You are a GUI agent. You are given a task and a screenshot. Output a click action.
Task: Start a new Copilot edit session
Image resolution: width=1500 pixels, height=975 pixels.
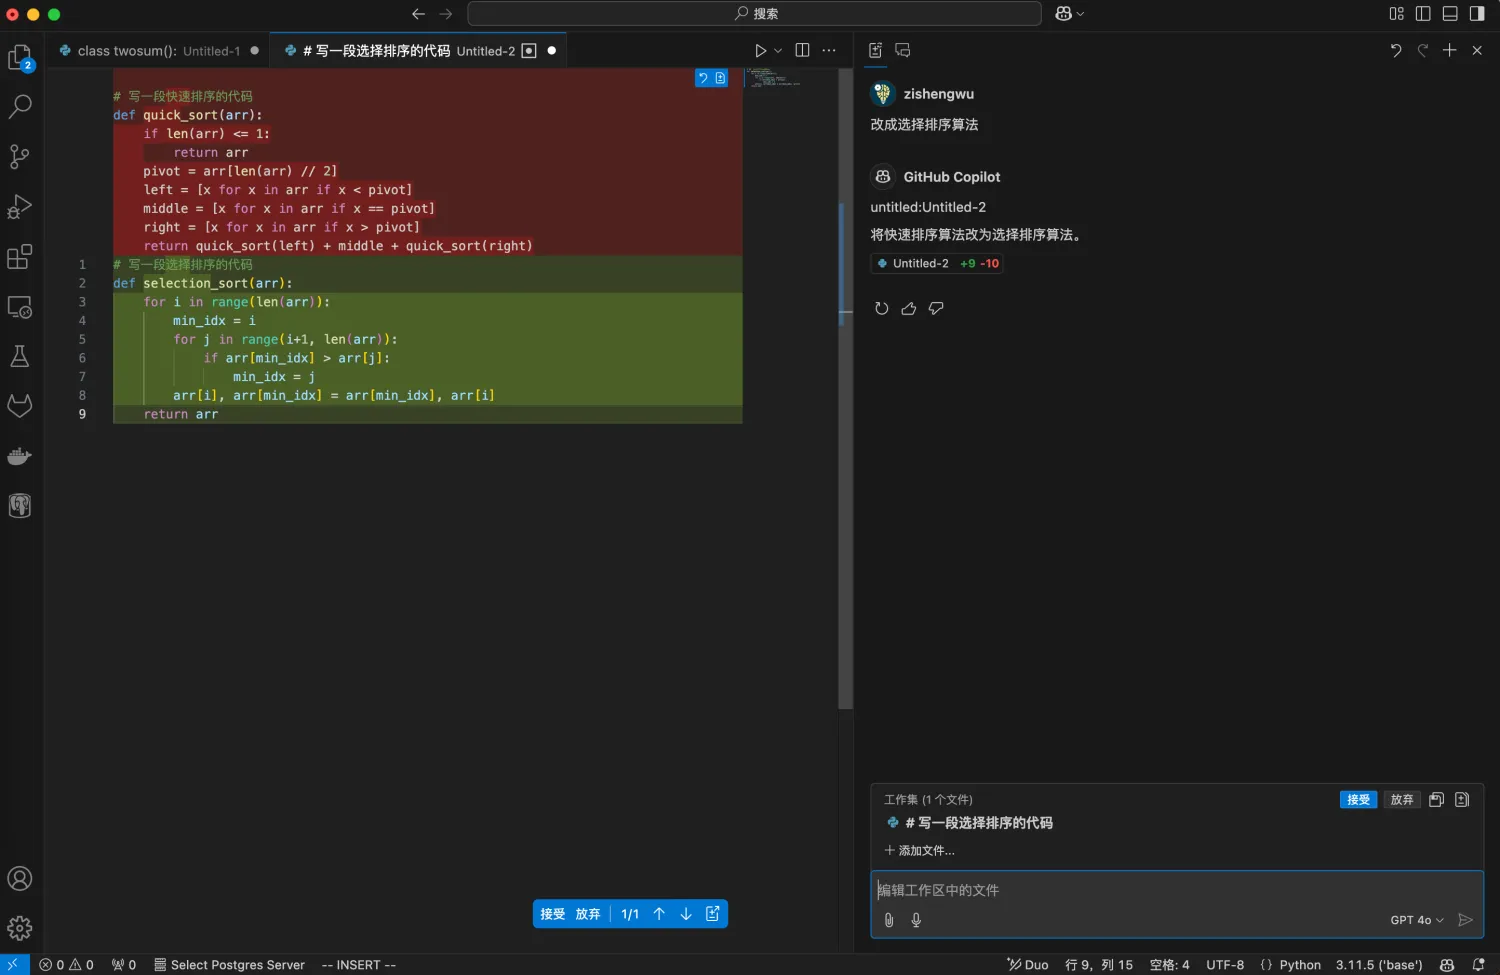coord(1450,50)
